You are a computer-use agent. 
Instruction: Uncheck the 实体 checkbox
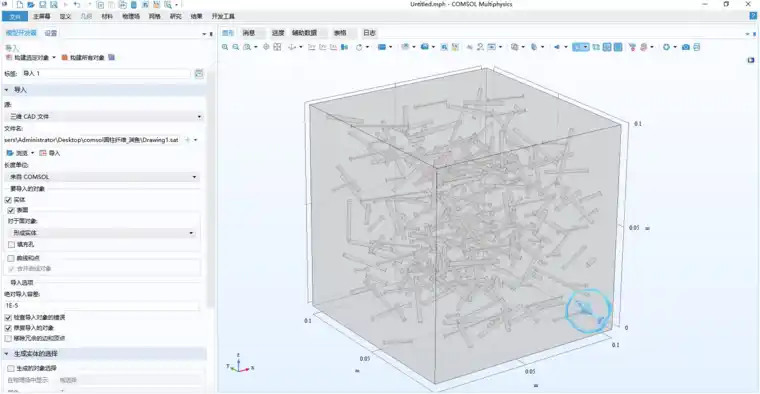(8, 200)
